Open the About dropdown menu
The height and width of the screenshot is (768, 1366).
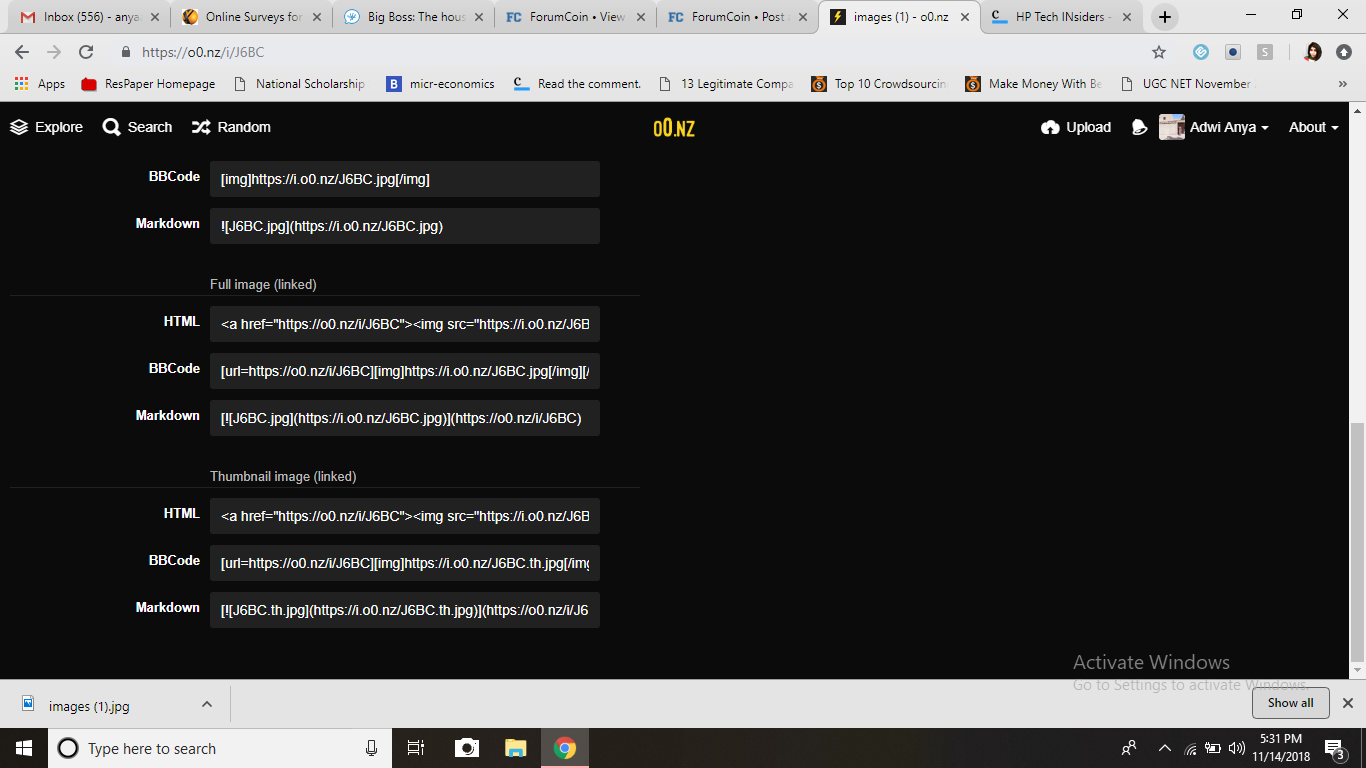coord(1311,127)
